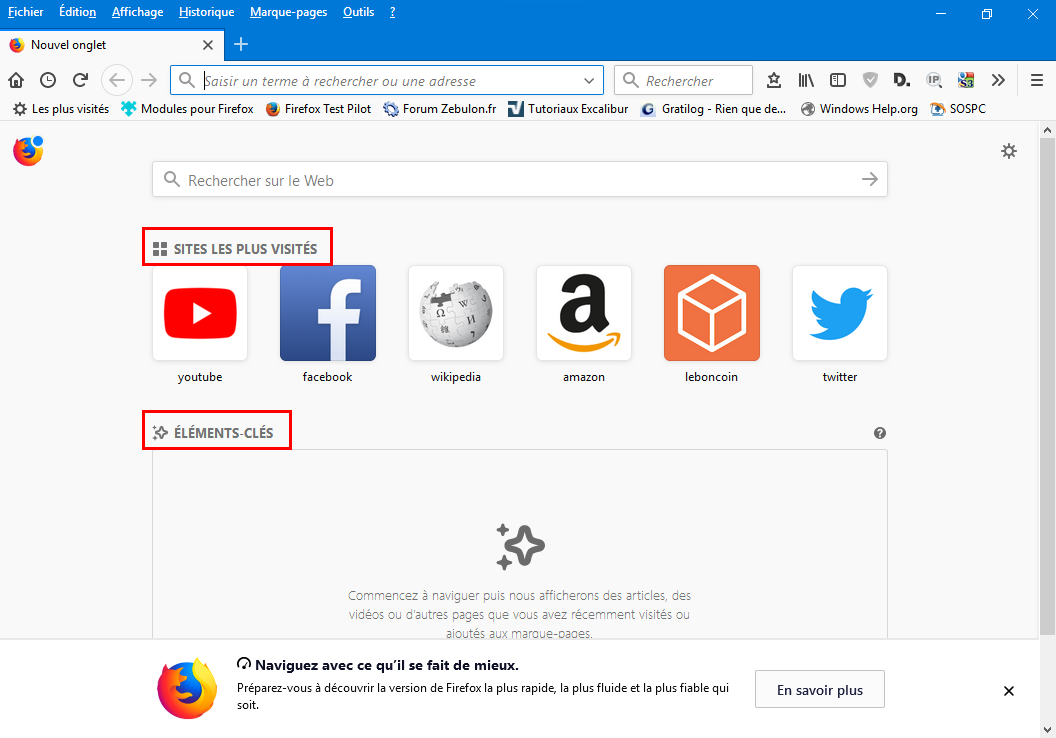Open Les plus visités bookmark folder
The image size is (1056, 738).
61,109
